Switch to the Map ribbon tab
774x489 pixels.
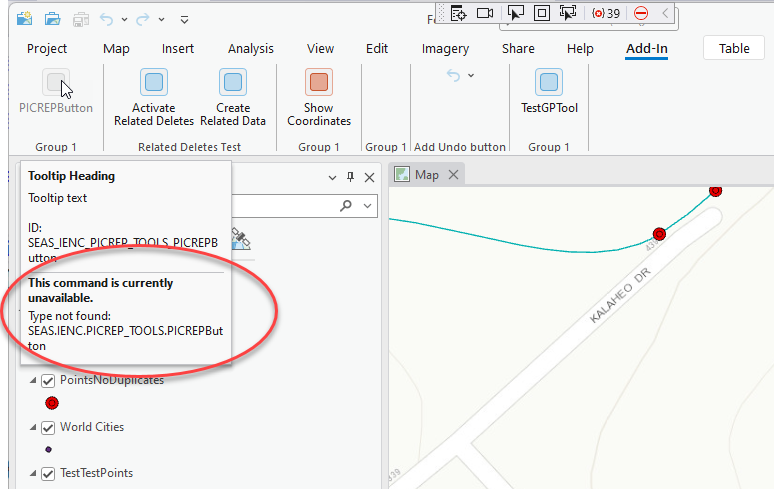(x=116, y=48)
